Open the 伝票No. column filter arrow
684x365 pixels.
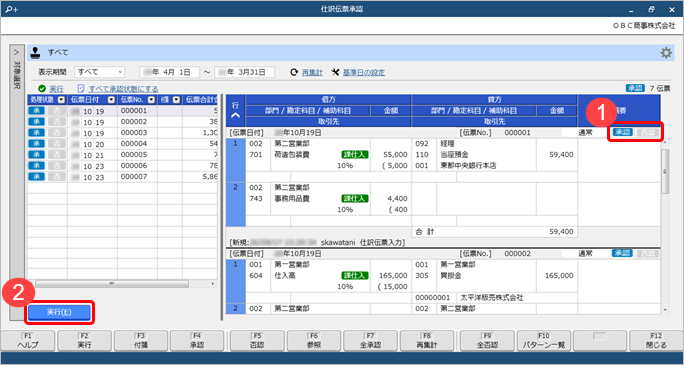151,100
